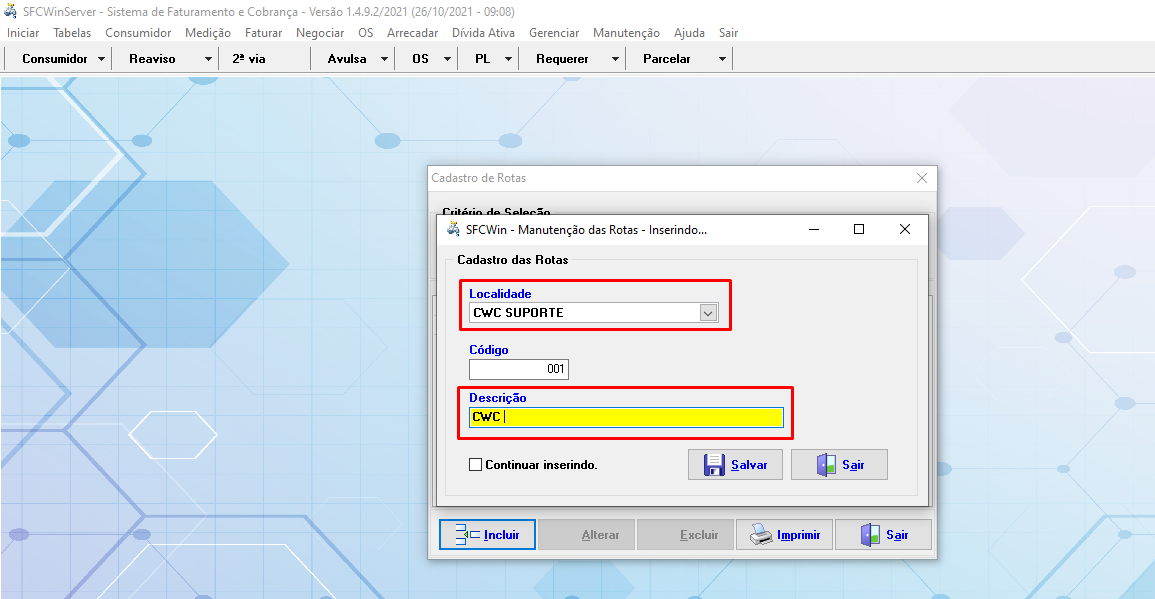This screenshot has height=599, width=1155.
Task: Open the Dívida Ativa menu
Action: pyautogui.click(x=483, y=33)
